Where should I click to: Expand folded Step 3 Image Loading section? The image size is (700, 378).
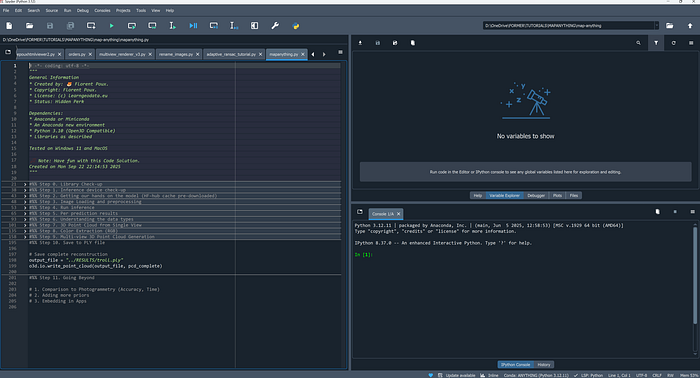[25, 202]
